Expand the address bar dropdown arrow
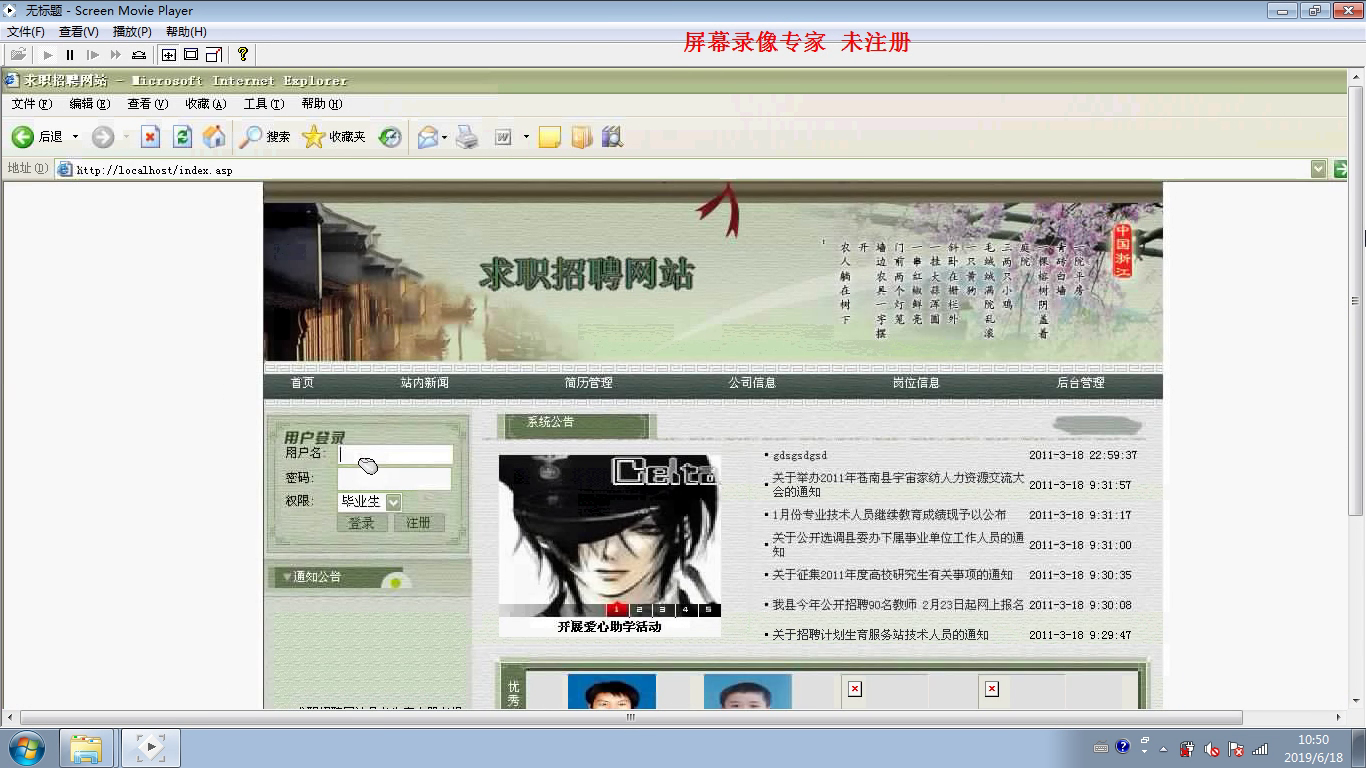 point(1319,169)
